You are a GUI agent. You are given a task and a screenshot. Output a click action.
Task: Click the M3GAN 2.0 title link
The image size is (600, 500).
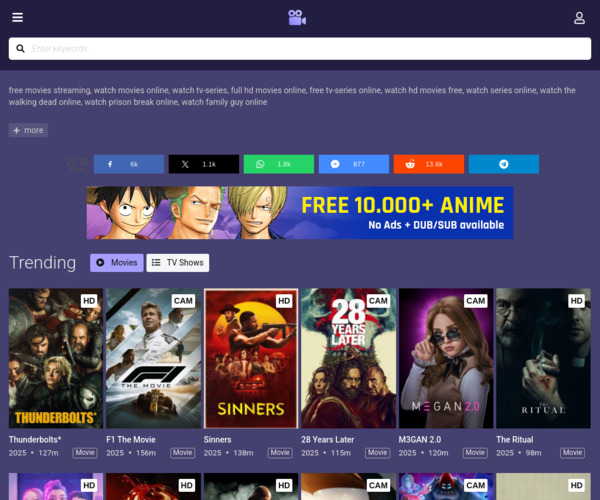coord(420,440)
